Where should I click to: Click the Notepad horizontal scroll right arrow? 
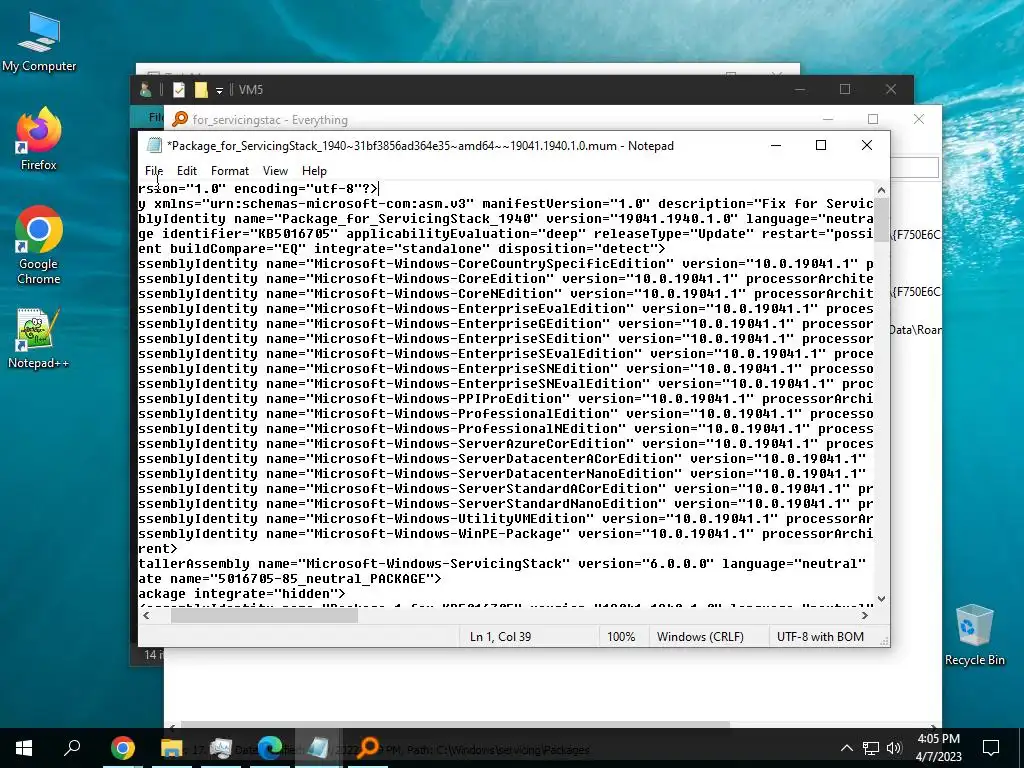coord(865,615)
